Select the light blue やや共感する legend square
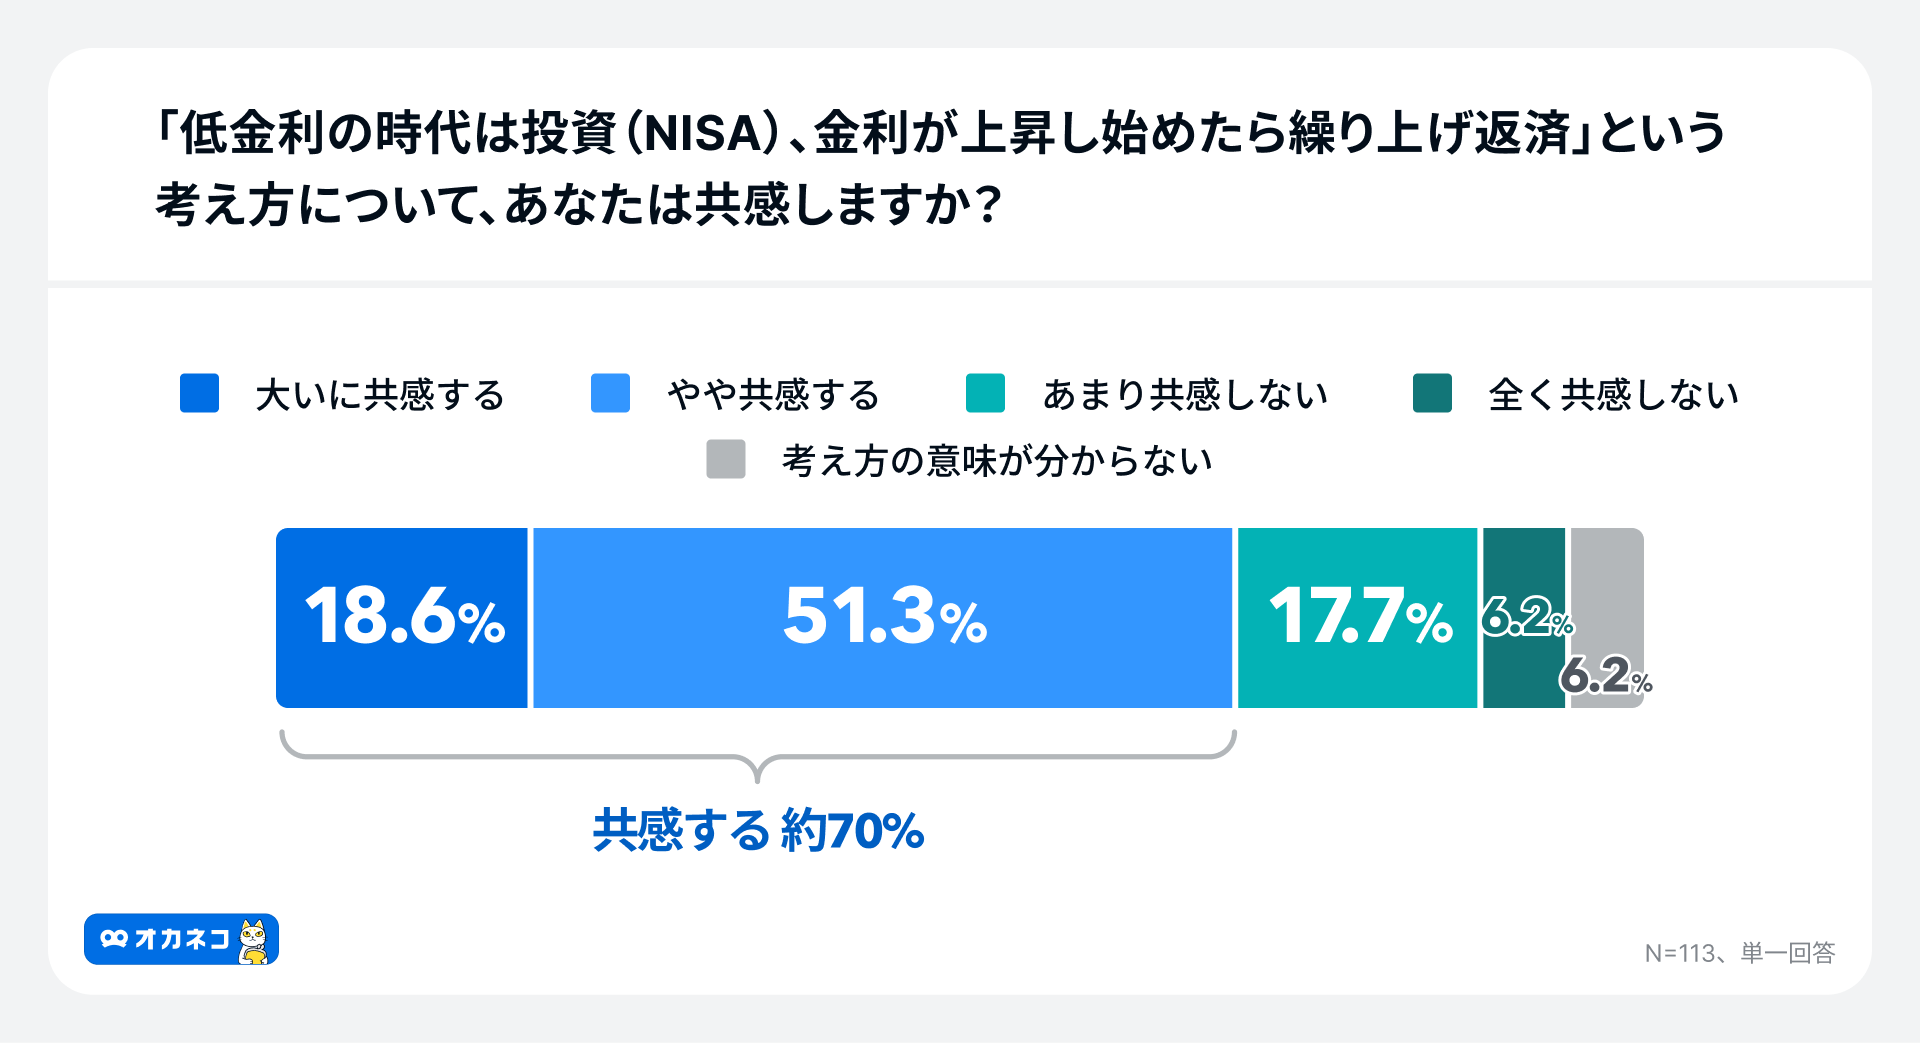The height and width of the screenshot is (1043, 1920). (610, 393)
